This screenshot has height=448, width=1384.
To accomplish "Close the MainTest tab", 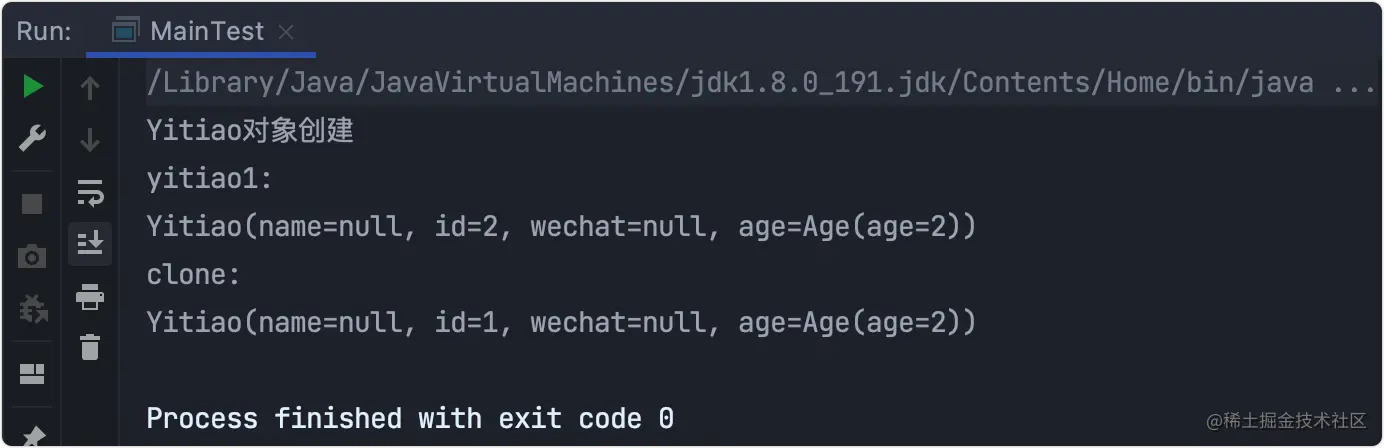I will click(x=286, y=32).
